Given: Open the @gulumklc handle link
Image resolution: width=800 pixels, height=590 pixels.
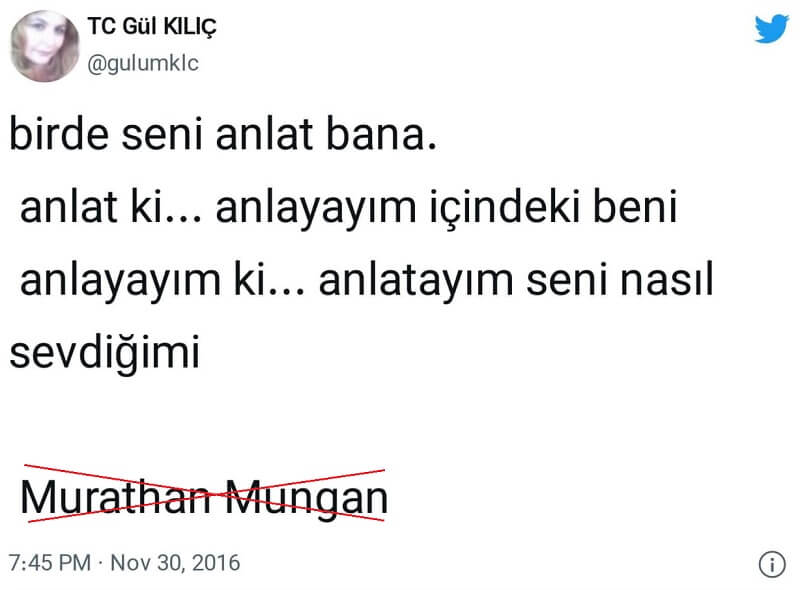Looking at the screenshot, I should point(143,63).
